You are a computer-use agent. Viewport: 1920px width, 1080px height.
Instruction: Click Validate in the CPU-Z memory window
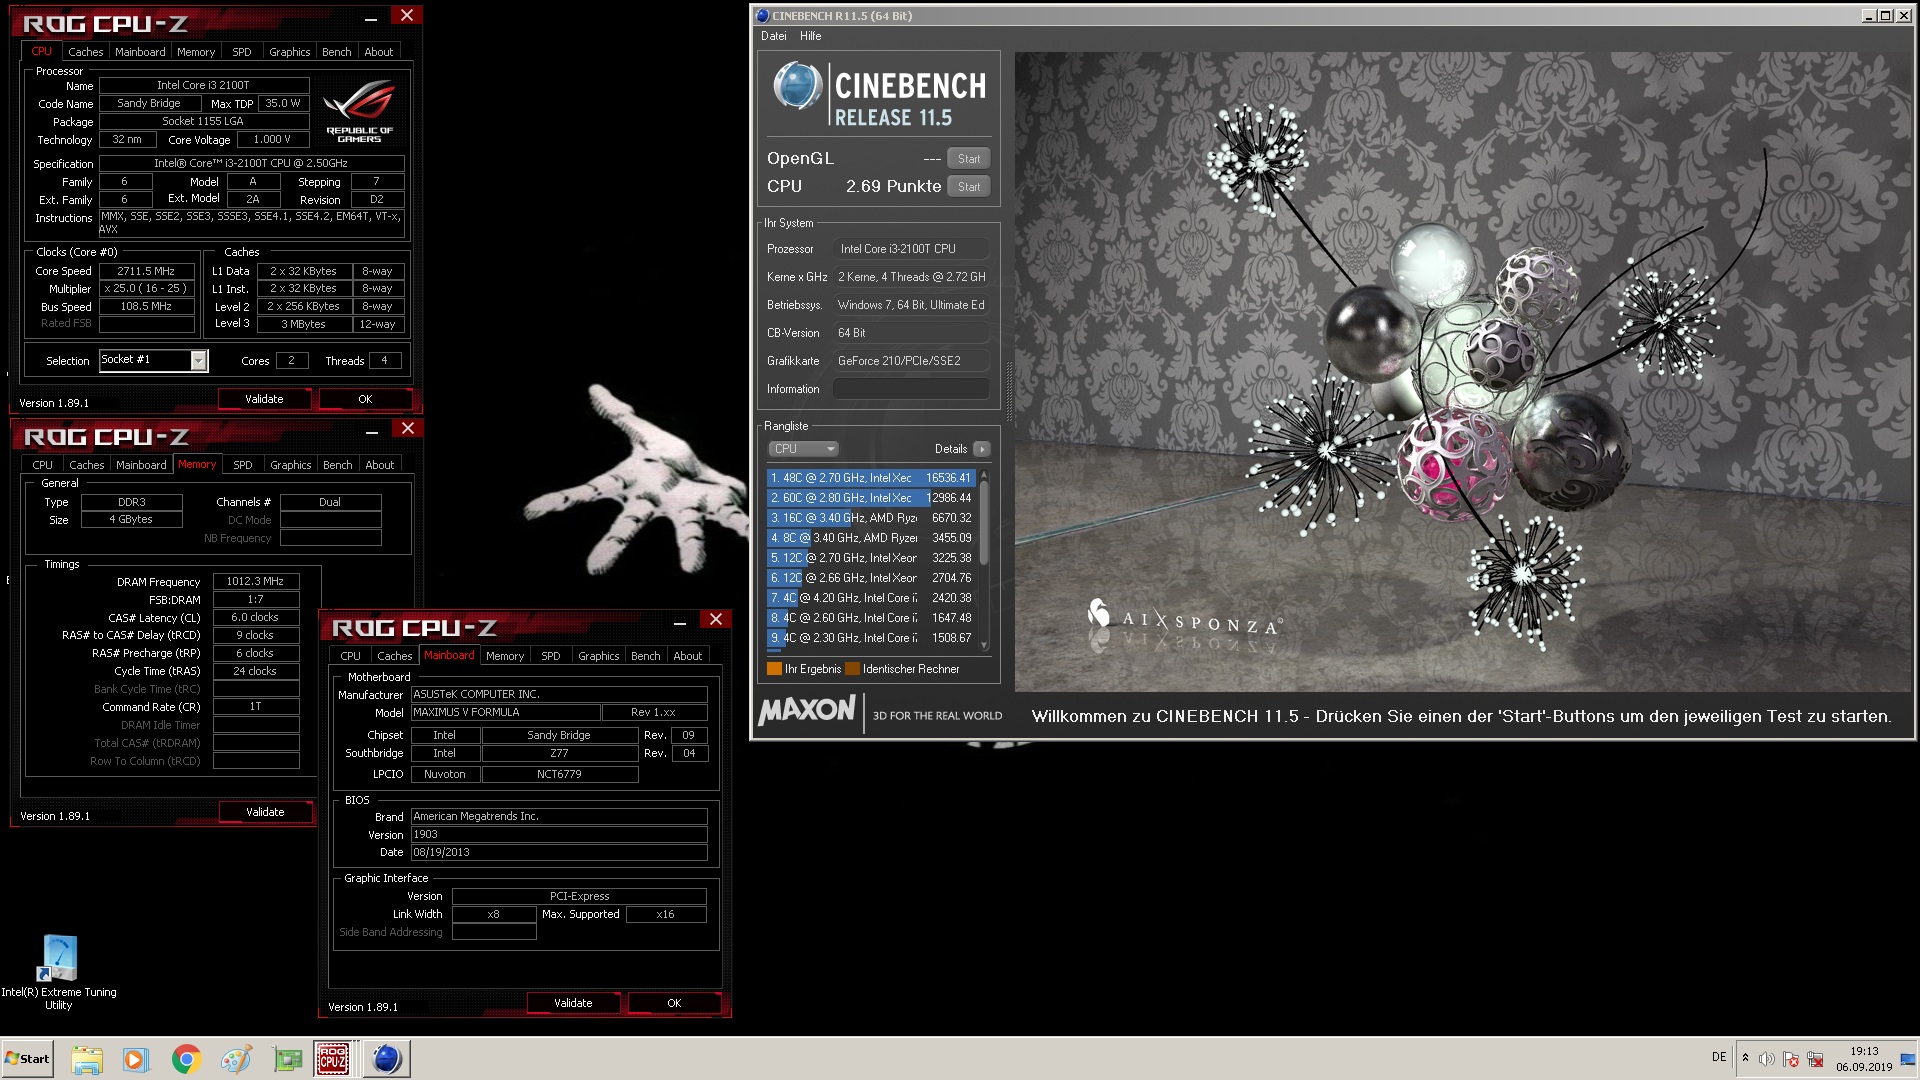[x=265, y=812]
